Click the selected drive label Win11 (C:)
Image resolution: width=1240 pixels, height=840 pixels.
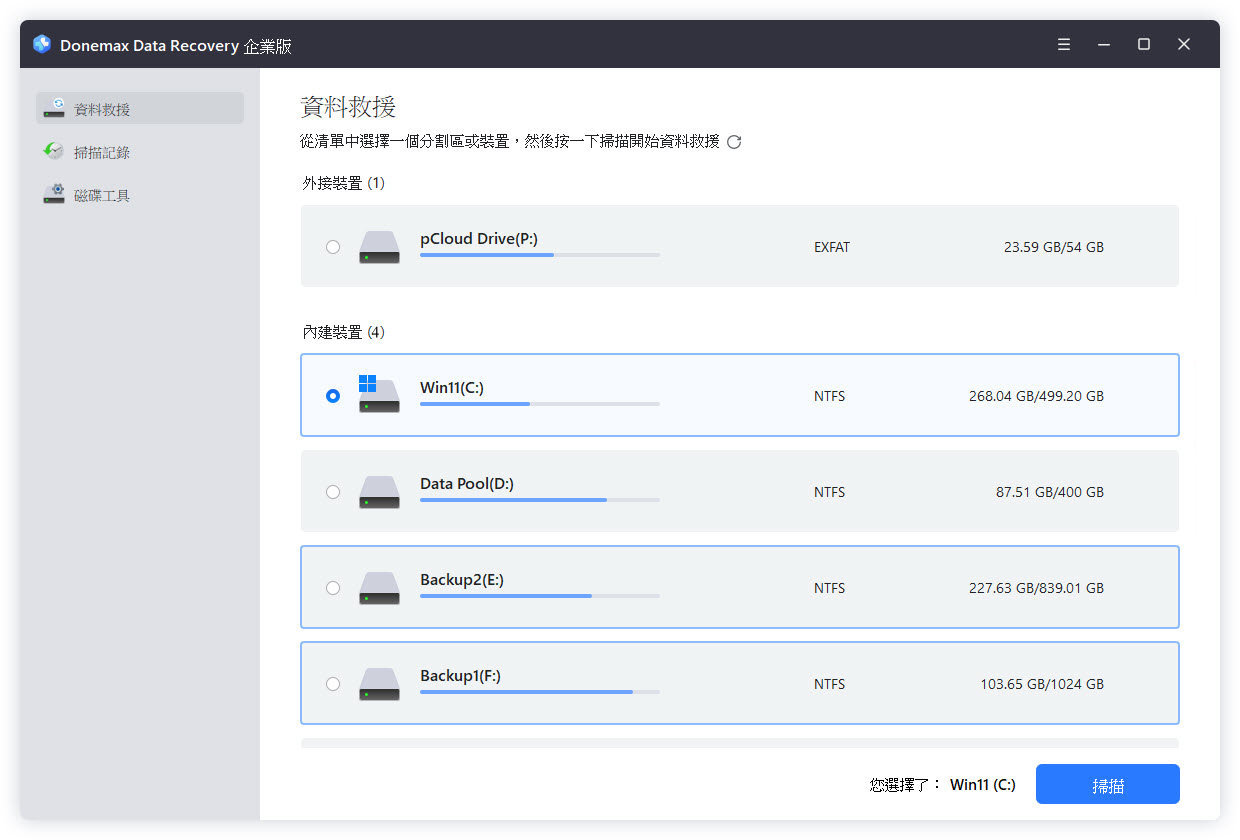click(982, 784)
